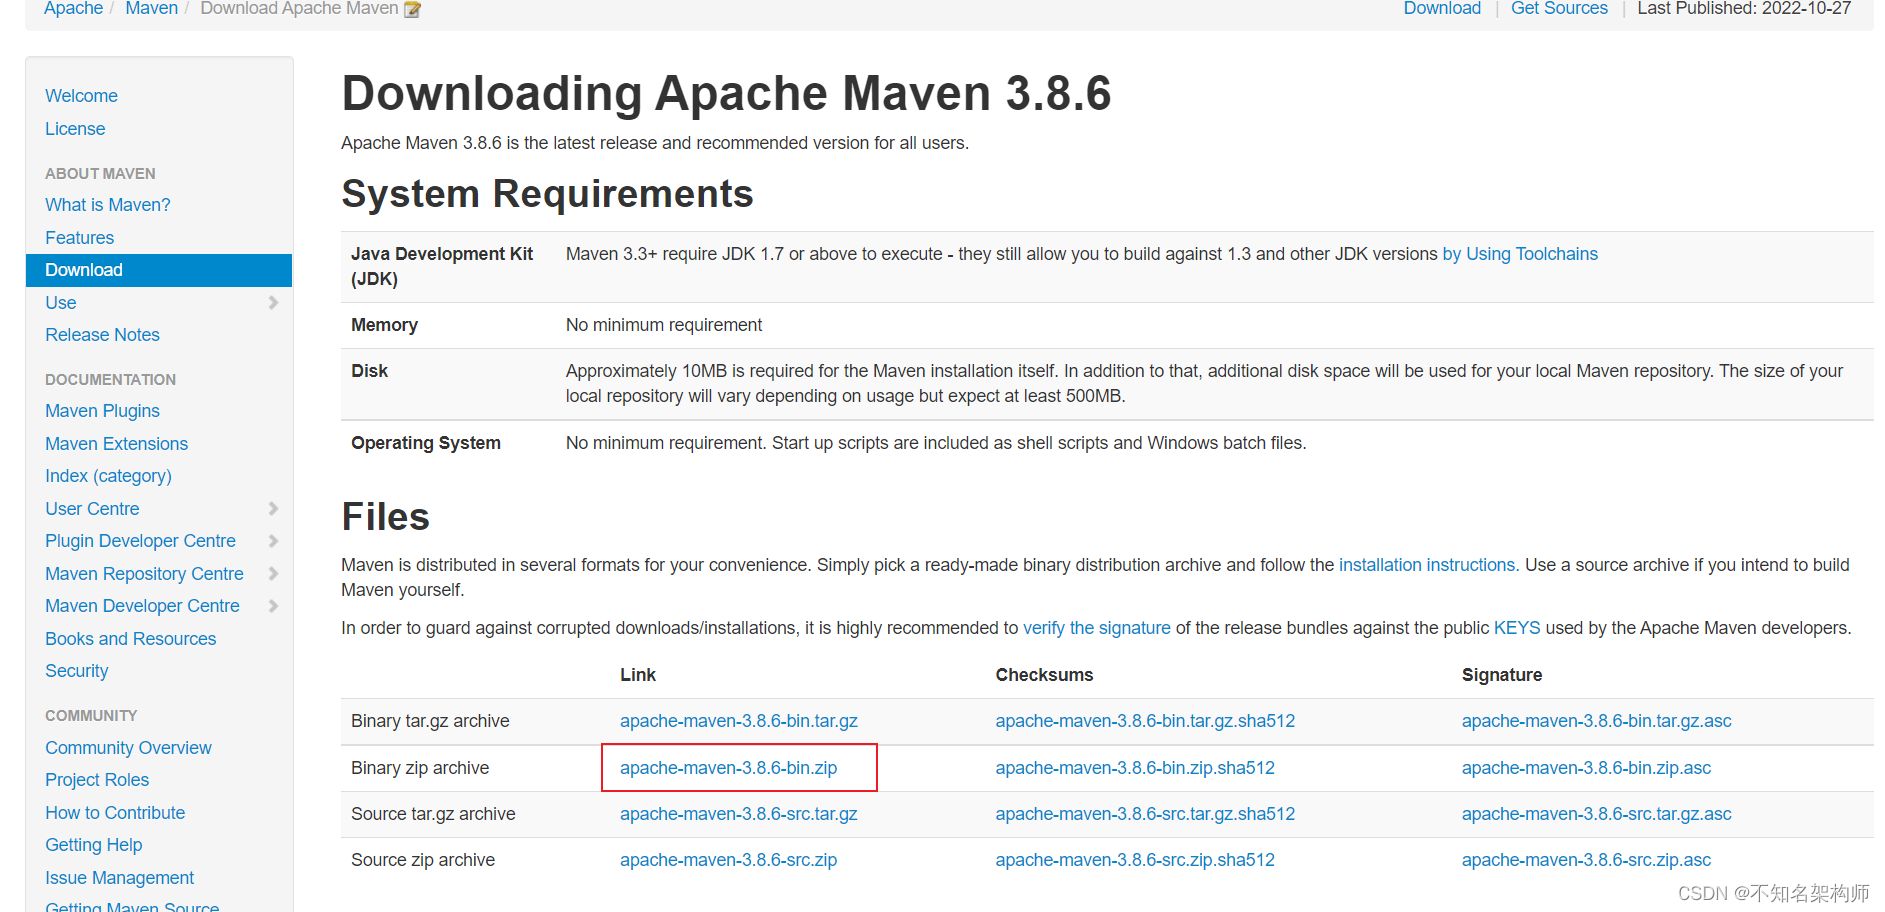The width and height of the screenshot is (1885, 912).
Task: Open the Welcome sidebar item
Action: click(x=81, y=96)
